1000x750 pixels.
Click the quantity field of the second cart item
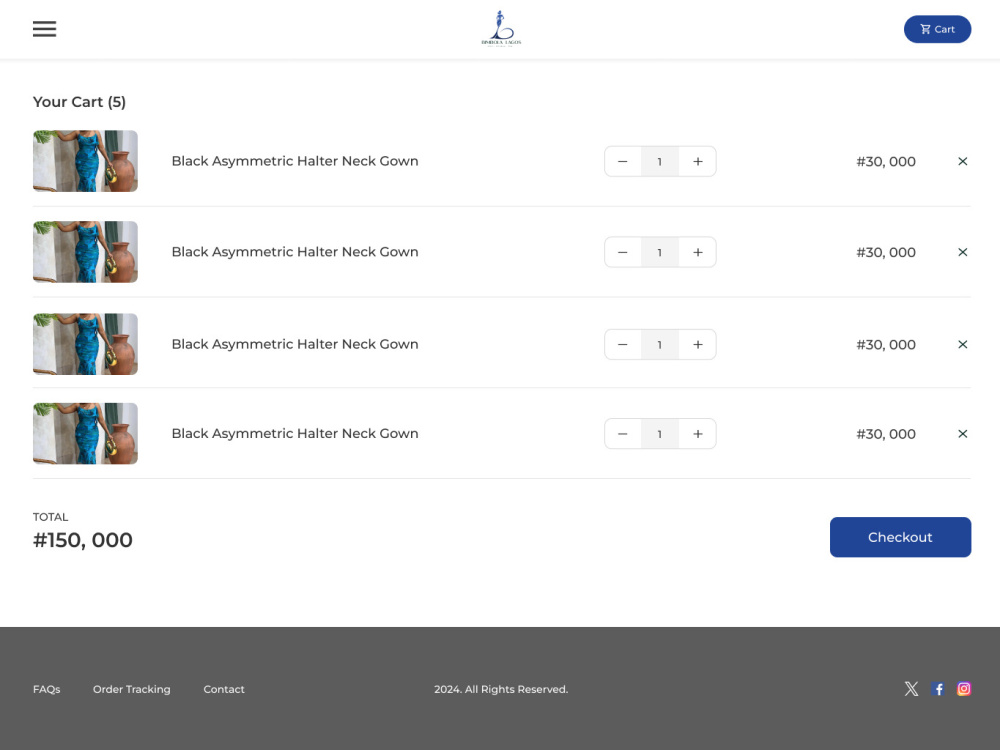tap(659, 252)
